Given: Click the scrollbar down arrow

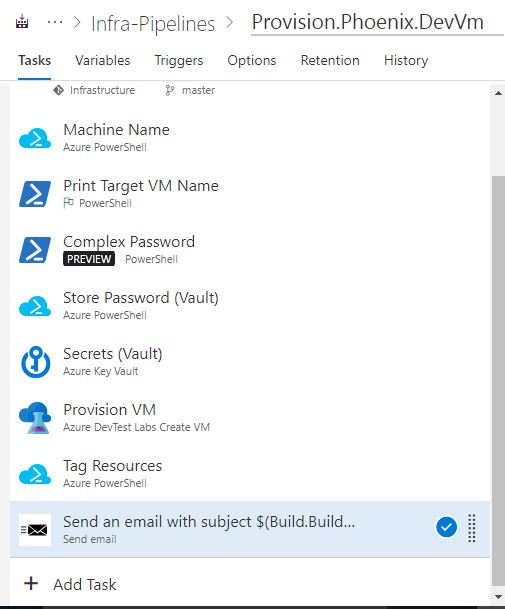Looking at the screenshot, I should click(498, 597).
